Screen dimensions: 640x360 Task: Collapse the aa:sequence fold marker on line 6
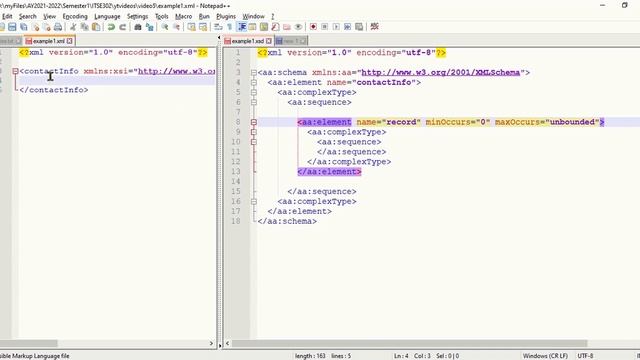click(x=254, y=102)
